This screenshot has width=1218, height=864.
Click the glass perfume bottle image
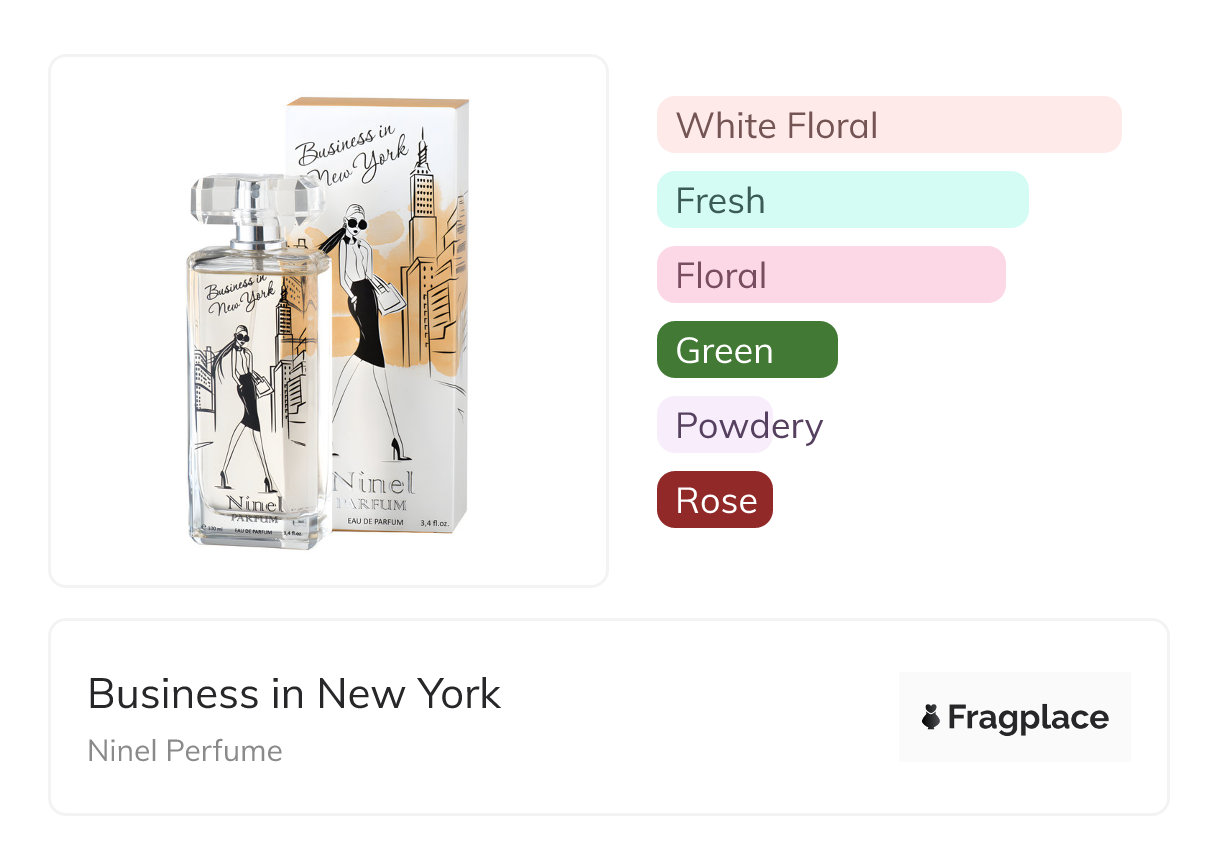[x=257, y=400]
